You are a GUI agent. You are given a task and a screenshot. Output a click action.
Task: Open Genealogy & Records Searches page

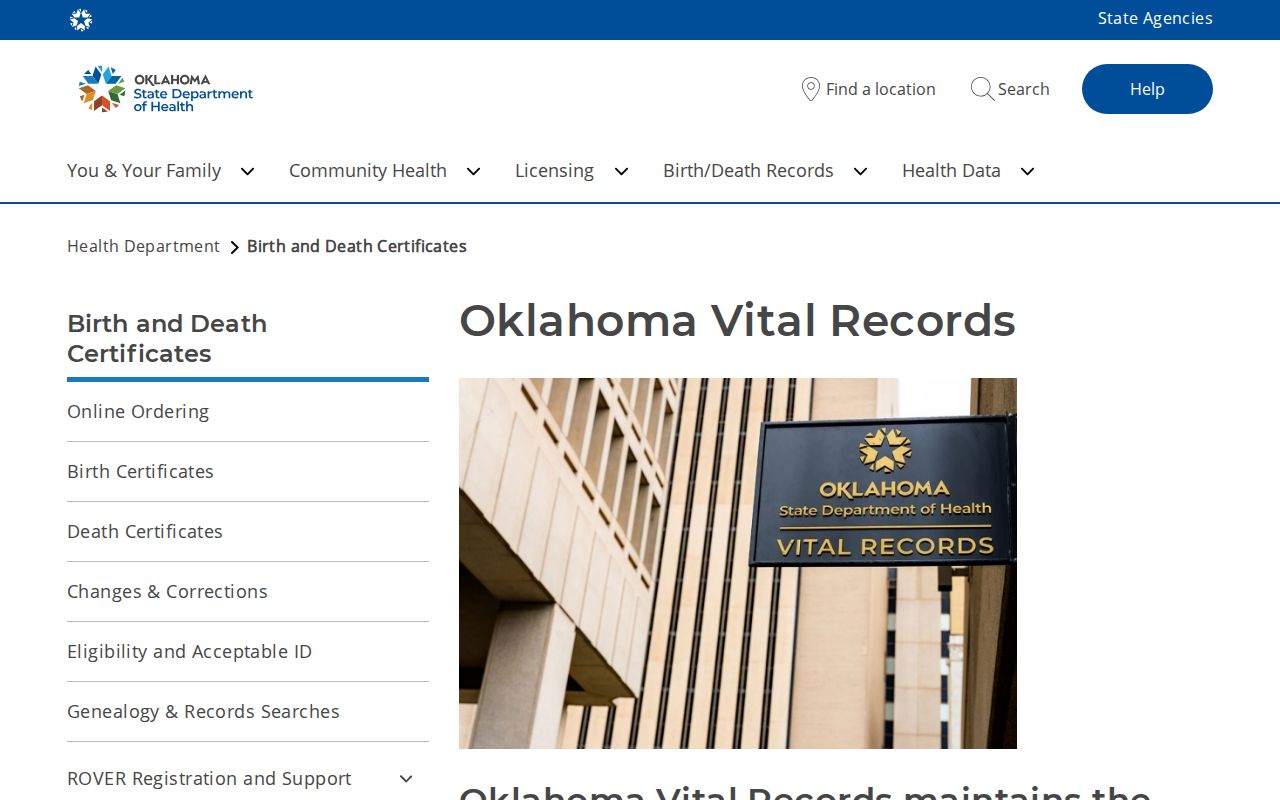pyautogui.click(x=248, y=711)
